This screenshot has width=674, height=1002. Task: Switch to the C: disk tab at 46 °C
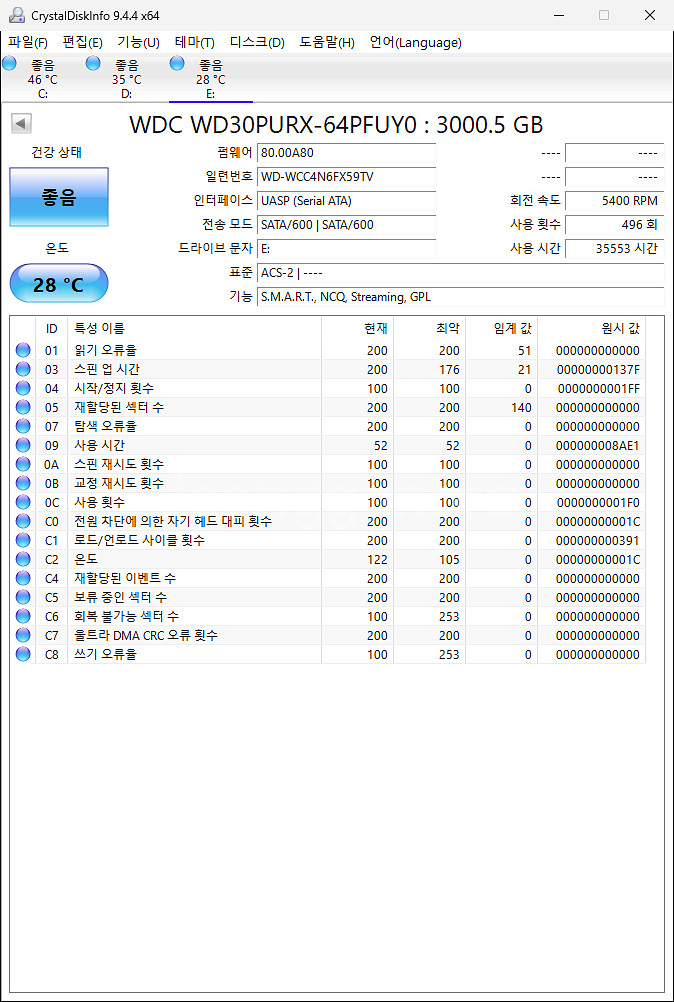point(42,79)
